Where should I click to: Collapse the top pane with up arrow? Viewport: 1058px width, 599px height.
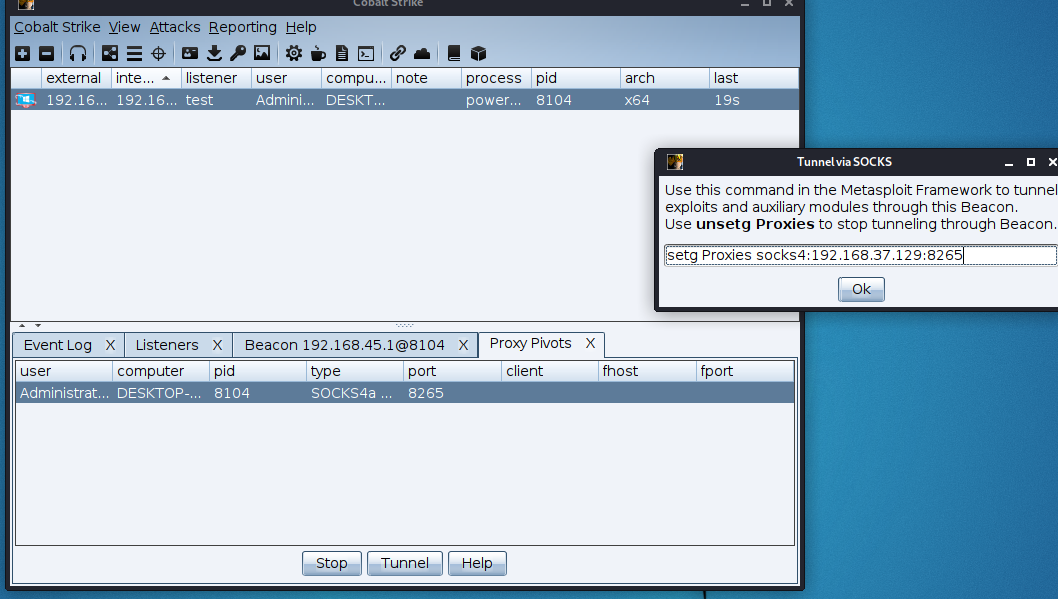[22, 325]
